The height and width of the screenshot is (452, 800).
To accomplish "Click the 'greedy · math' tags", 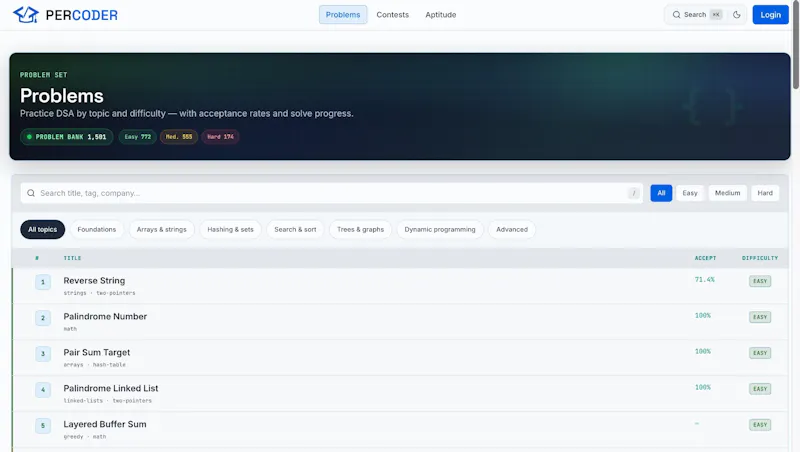I will [x=85, y=437].
